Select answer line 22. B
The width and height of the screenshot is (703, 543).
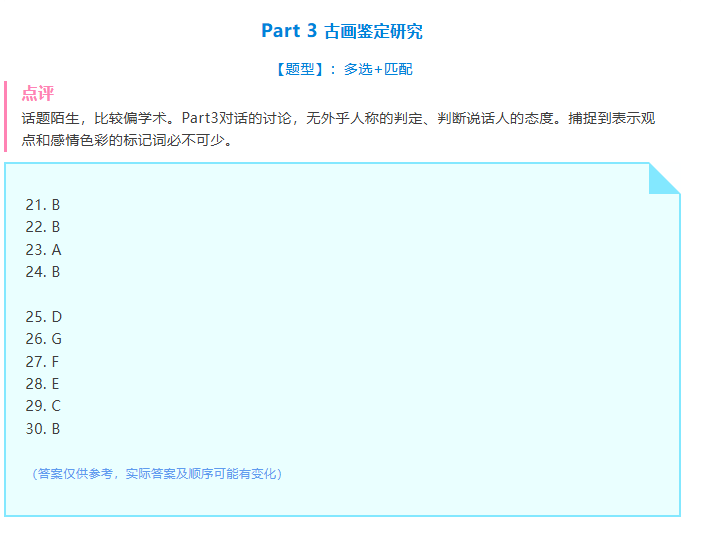[43, 227]
